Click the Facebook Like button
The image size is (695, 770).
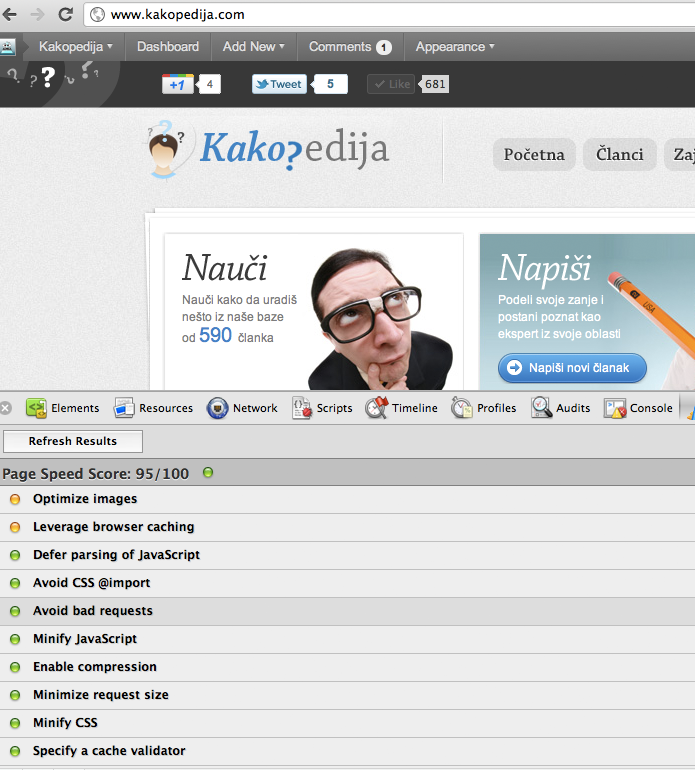pyautogui.click(x=391, y=84)
